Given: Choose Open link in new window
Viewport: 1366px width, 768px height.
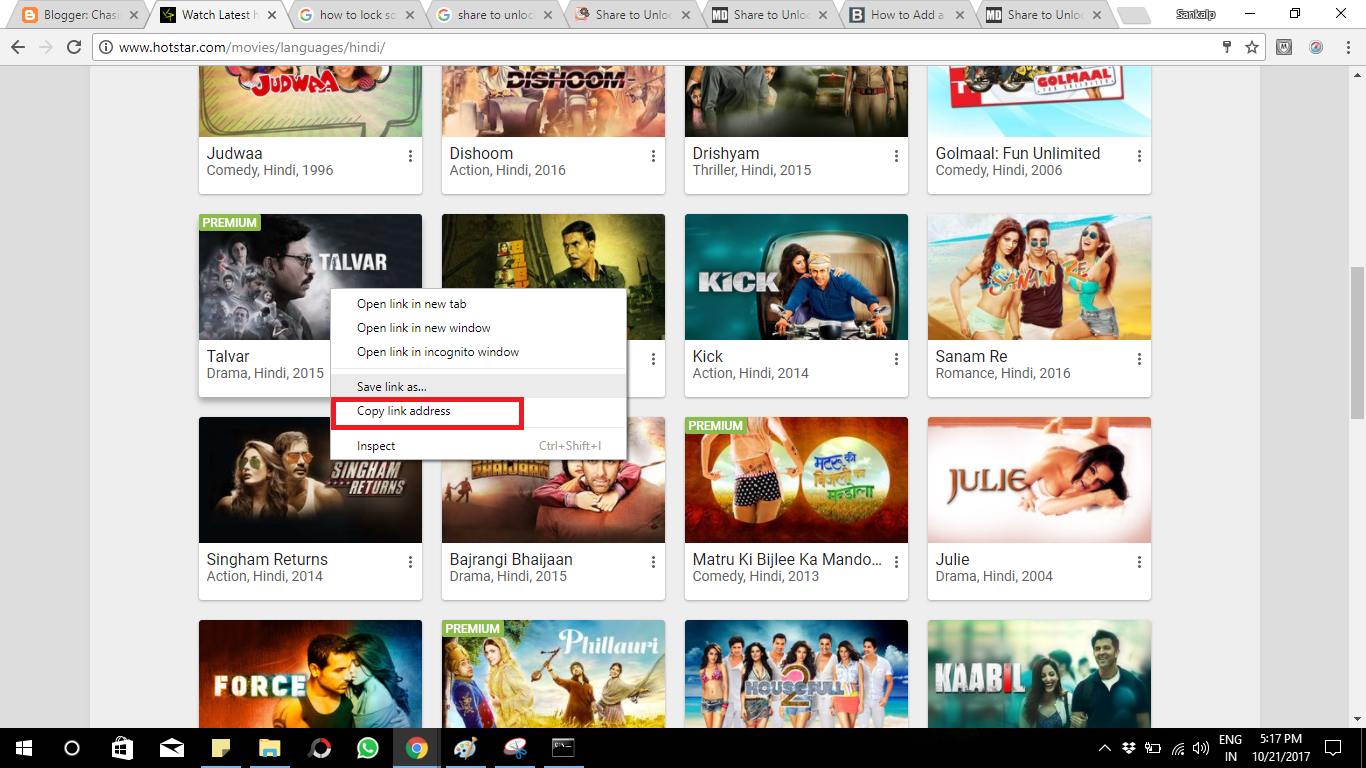Looking at the screenshot, I should tap(478, 328).
